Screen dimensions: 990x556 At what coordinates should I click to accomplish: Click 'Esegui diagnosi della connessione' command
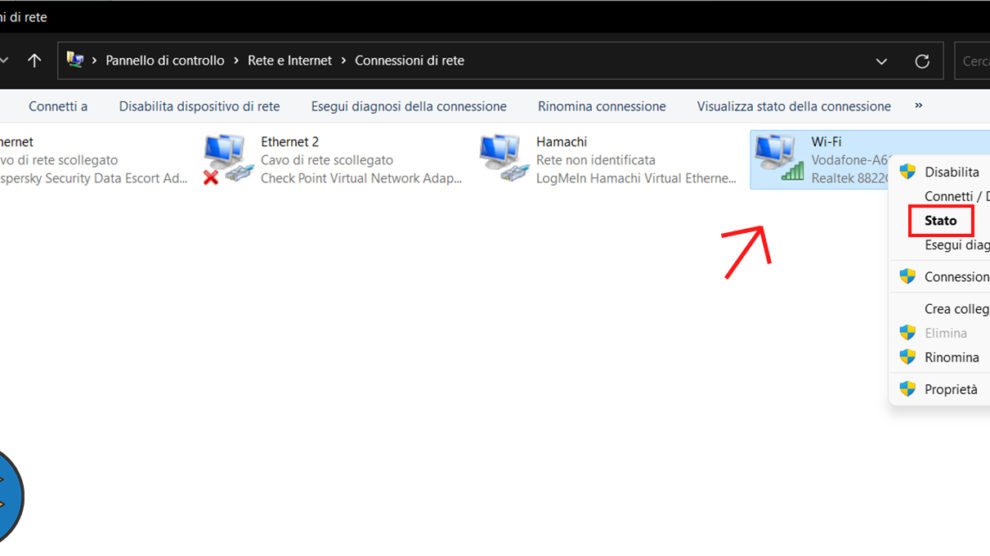[409, 106]
